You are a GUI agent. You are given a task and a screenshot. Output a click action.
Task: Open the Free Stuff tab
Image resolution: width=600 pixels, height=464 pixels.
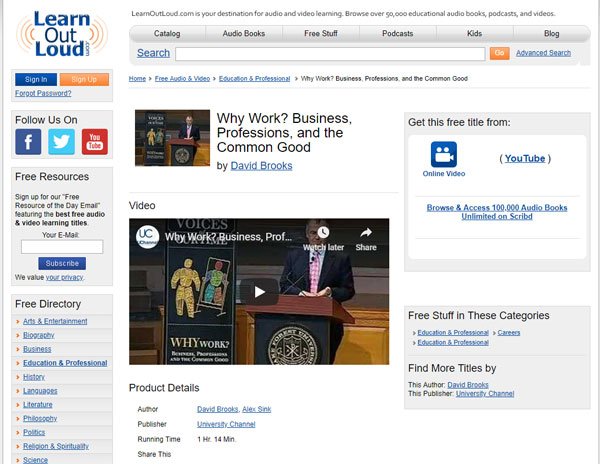(x=321, y=34)
